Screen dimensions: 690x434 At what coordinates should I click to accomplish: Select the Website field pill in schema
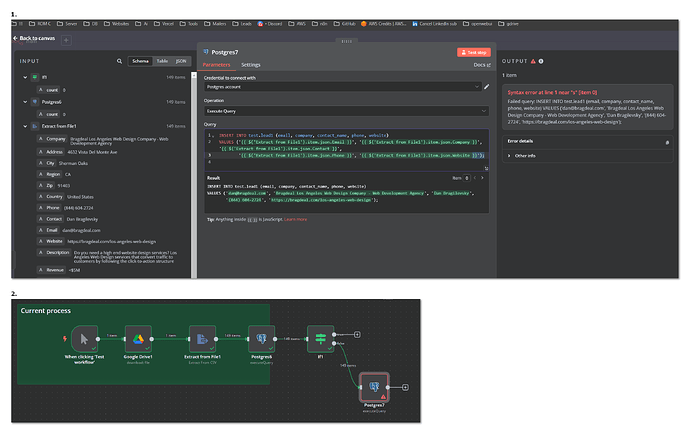point(51,241)
